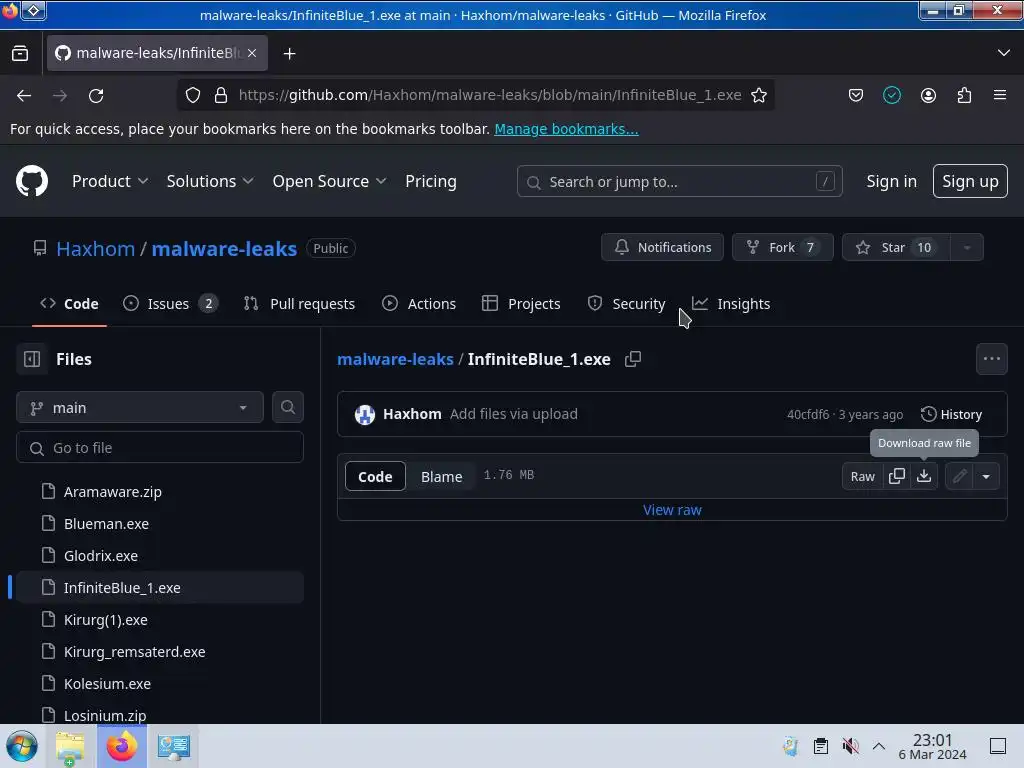Open commit History link
The width and height of the screenshot is (1024, 768).
coord(951,415)
